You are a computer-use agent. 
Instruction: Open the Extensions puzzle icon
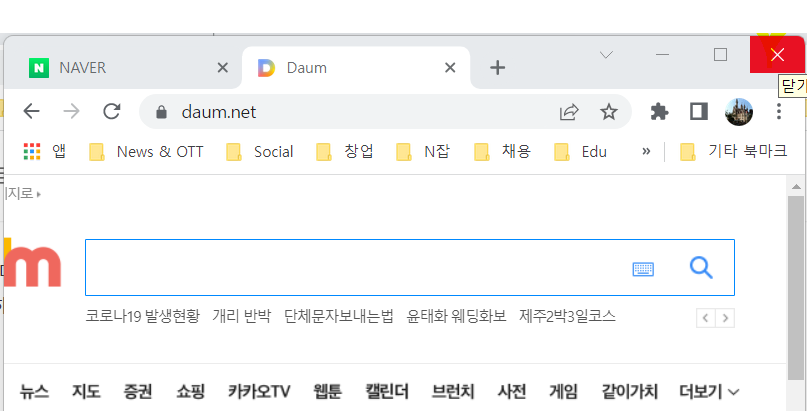(659, 112)
